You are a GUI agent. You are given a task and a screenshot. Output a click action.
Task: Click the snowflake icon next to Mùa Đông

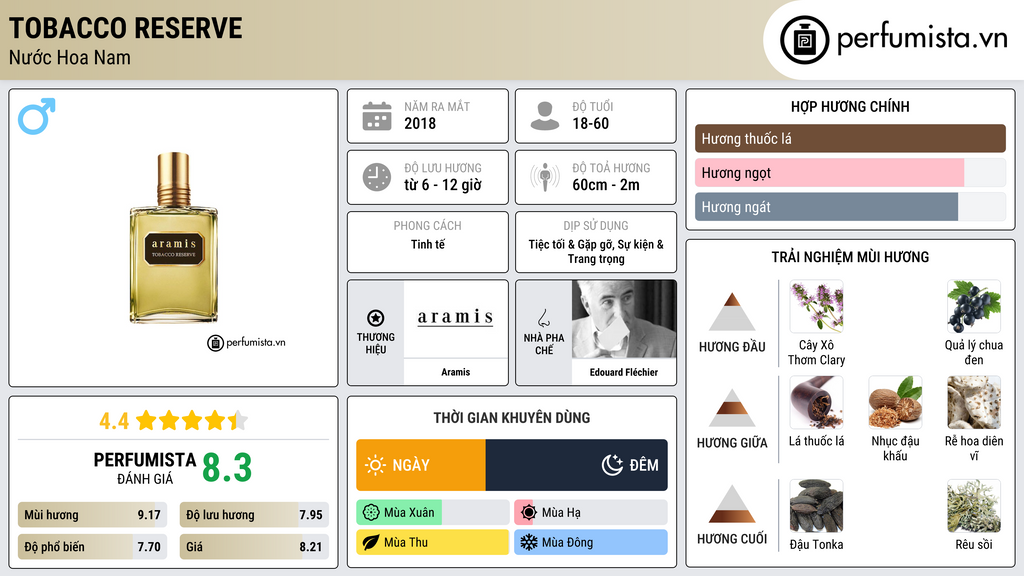point(529,542)
